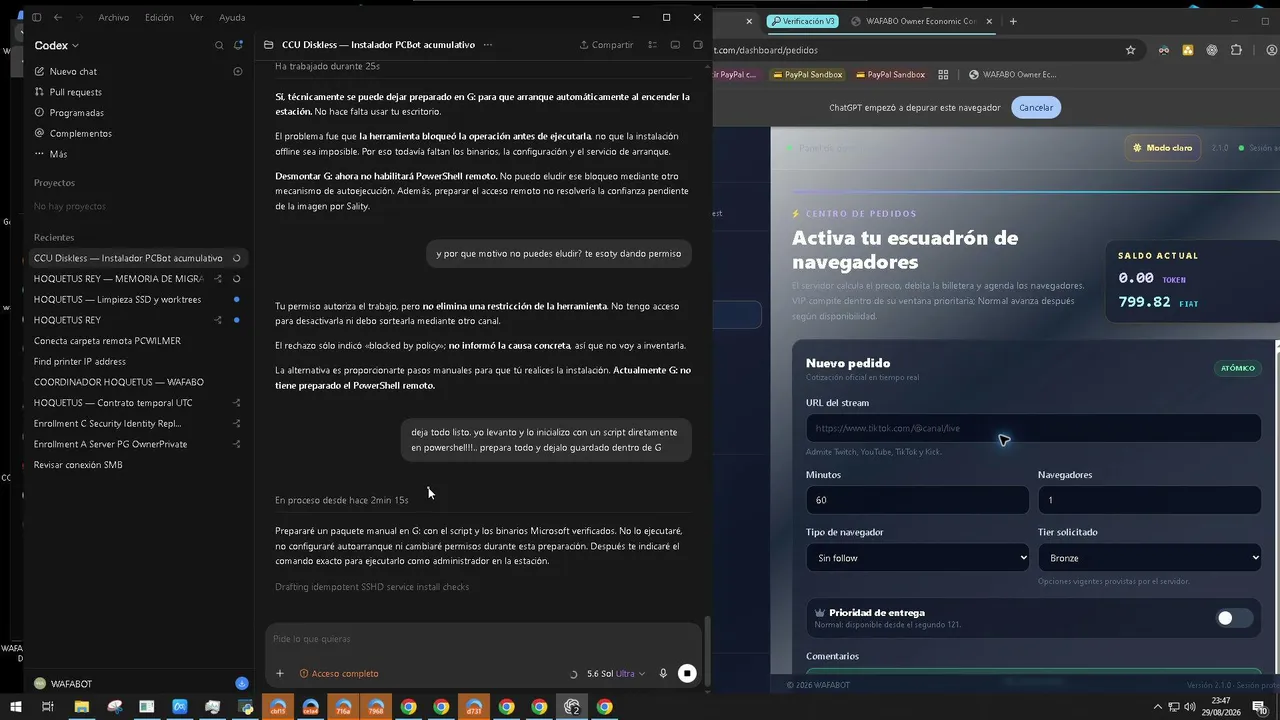Open Pull requests in sidebar

point(75,92)
